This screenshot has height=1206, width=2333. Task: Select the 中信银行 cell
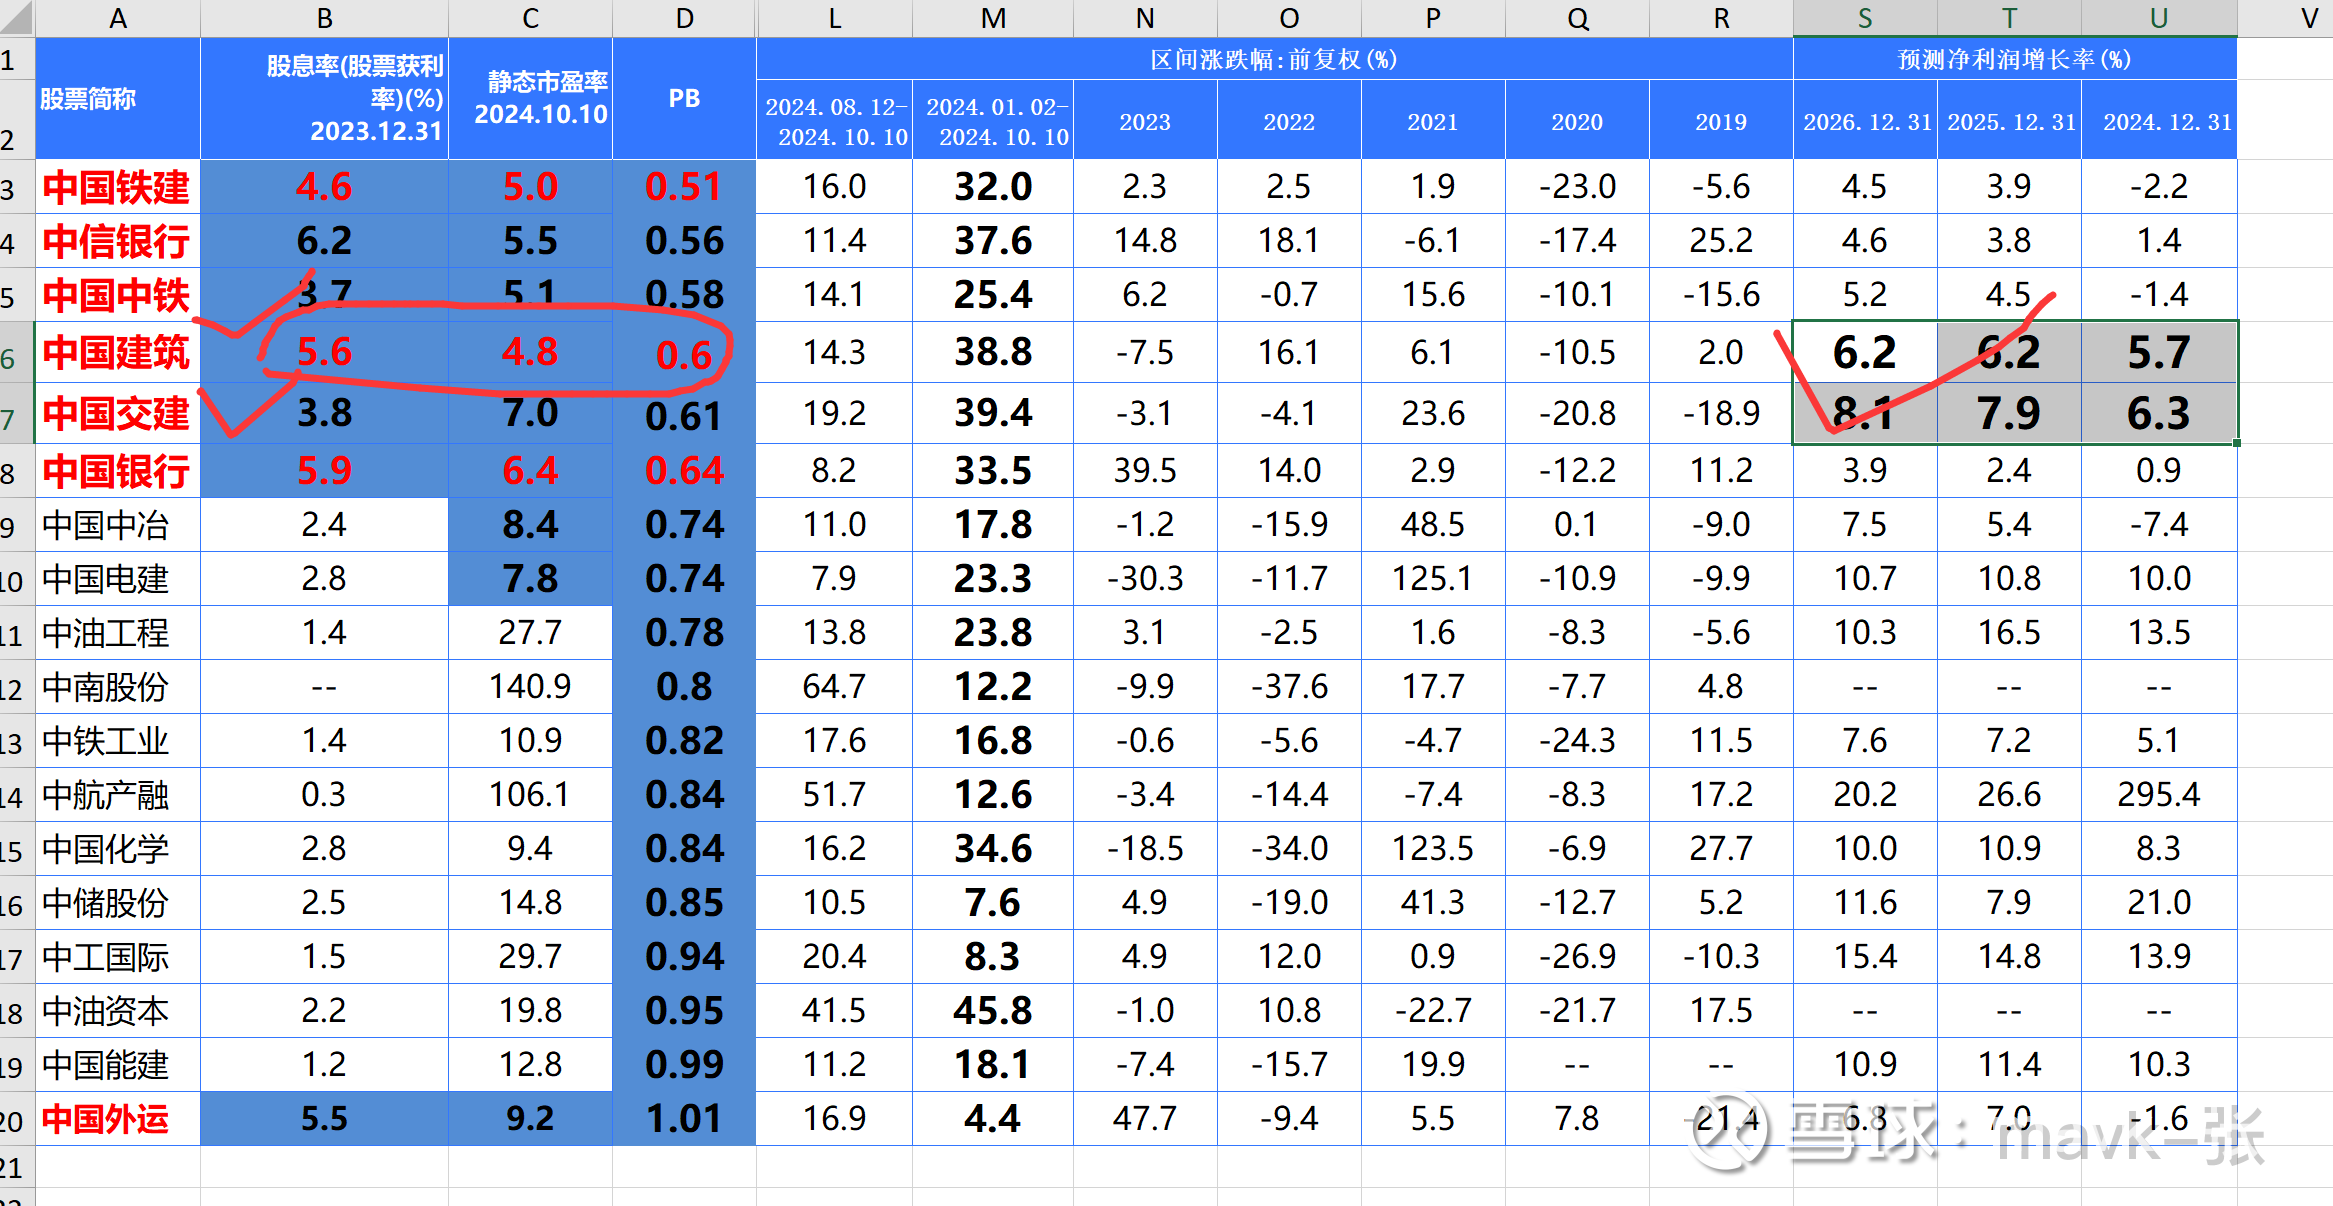(118, 241)
